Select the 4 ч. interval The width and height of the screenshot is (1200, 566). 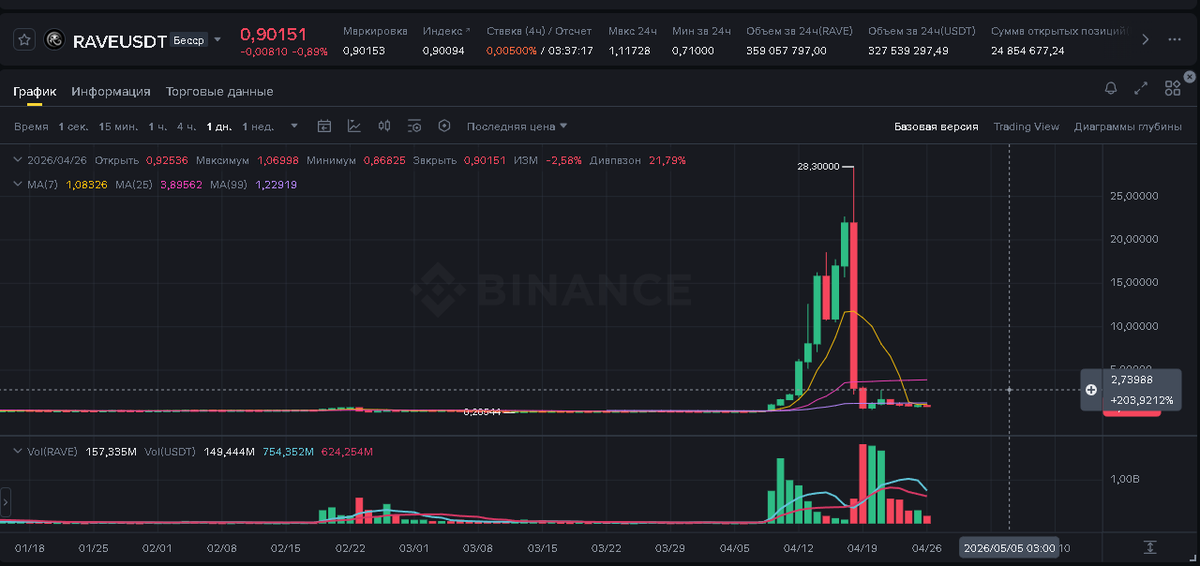(x=187, y=127)
